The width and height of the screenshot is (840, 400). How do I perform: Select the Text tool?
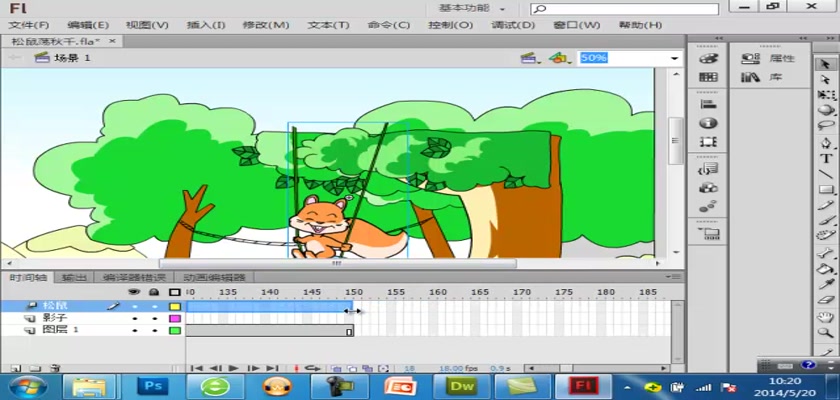tap(826, 159)
